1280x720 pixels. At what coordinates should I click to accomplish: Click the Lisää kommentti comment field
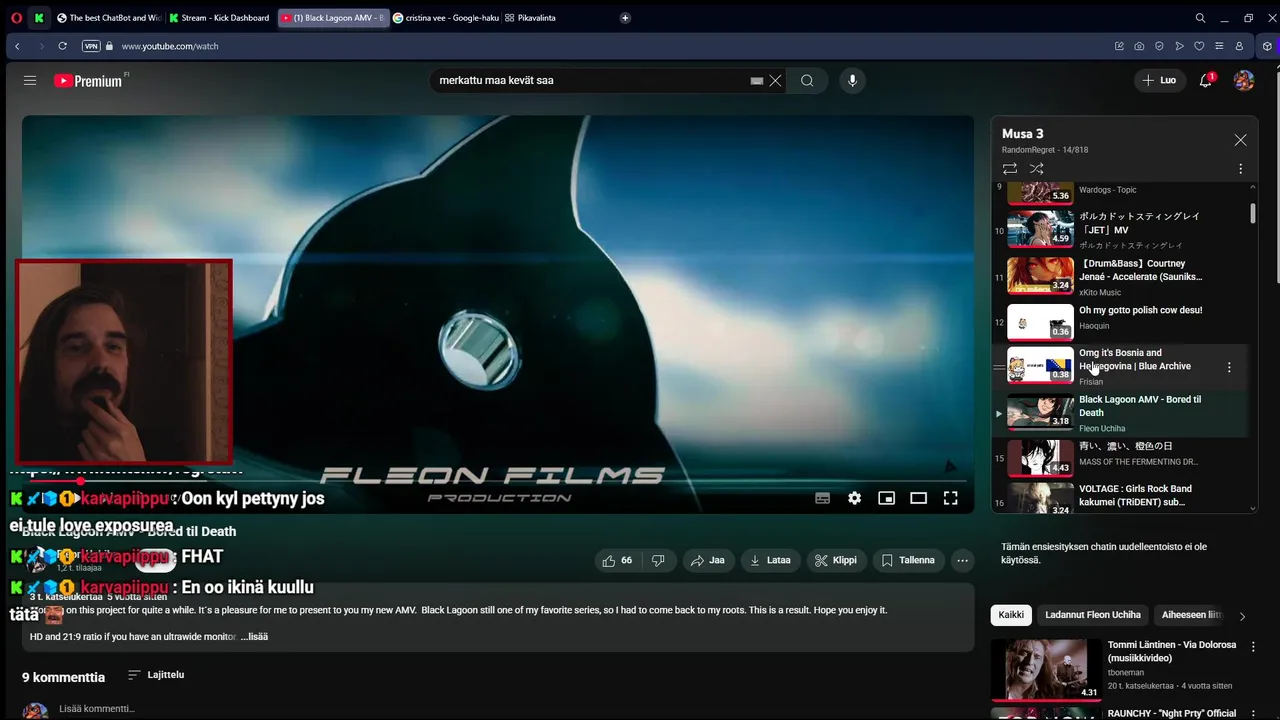click(97, 708)
